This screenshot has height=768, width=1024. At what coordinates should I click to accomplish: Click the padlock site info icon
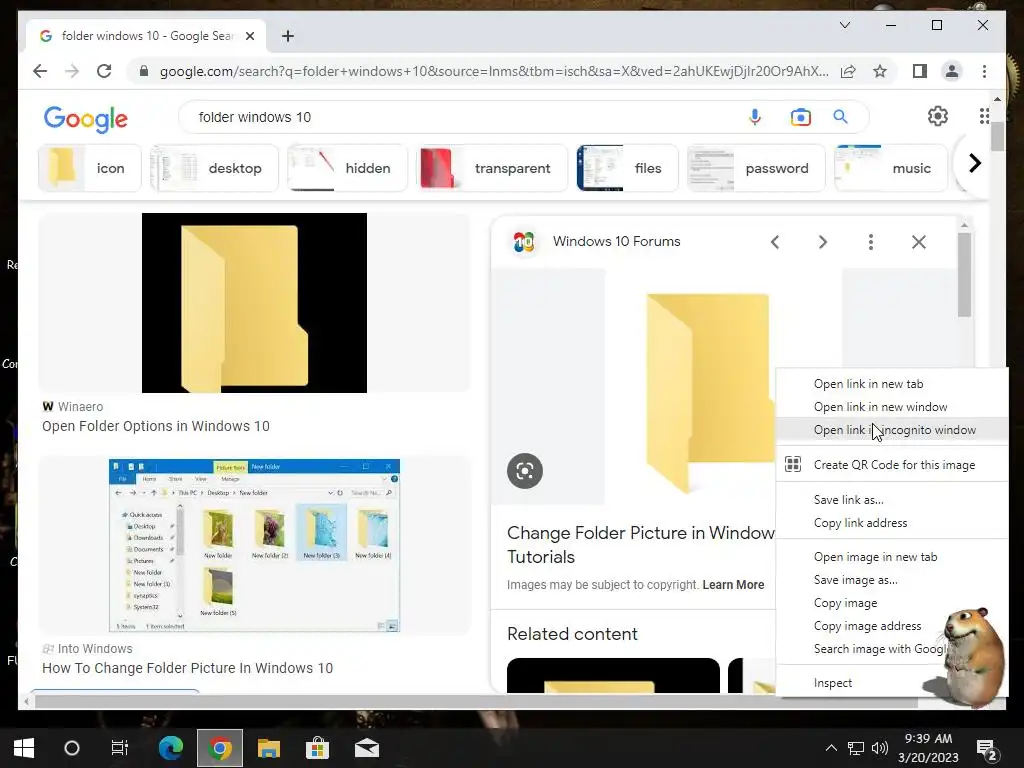(144, 71)
